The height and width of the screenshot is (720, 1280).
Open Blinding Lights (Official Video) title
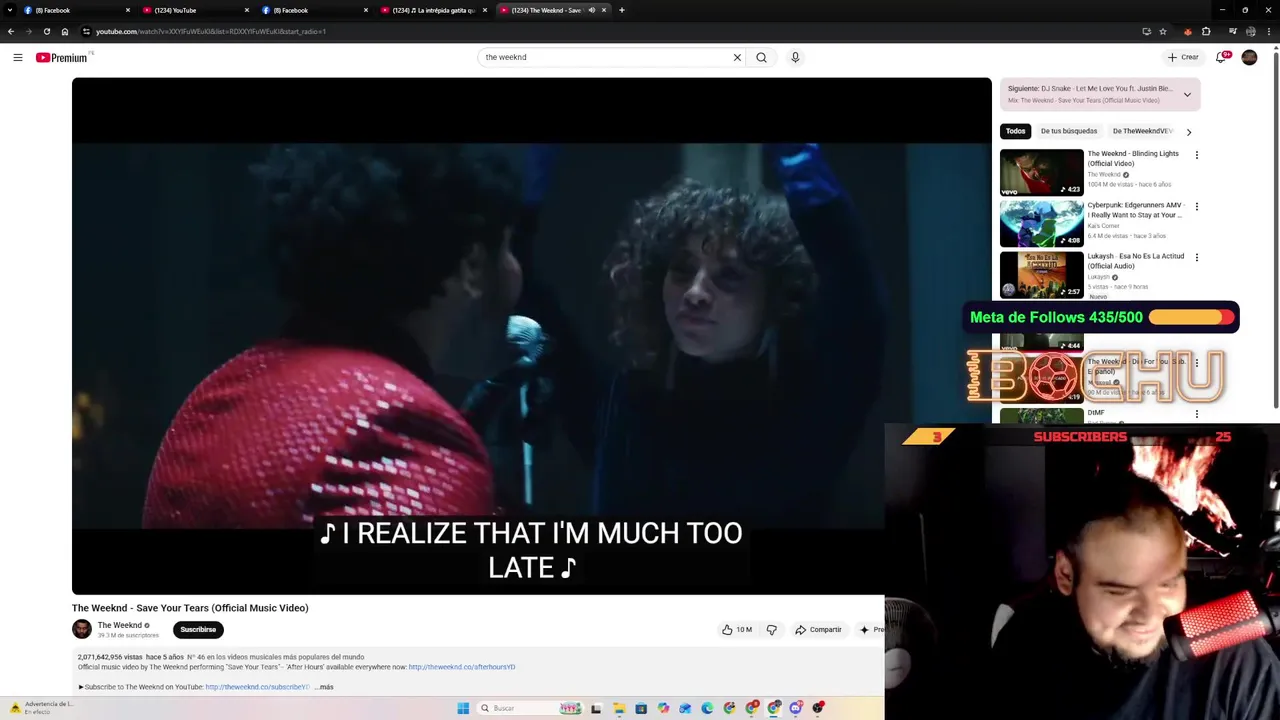1133,158
